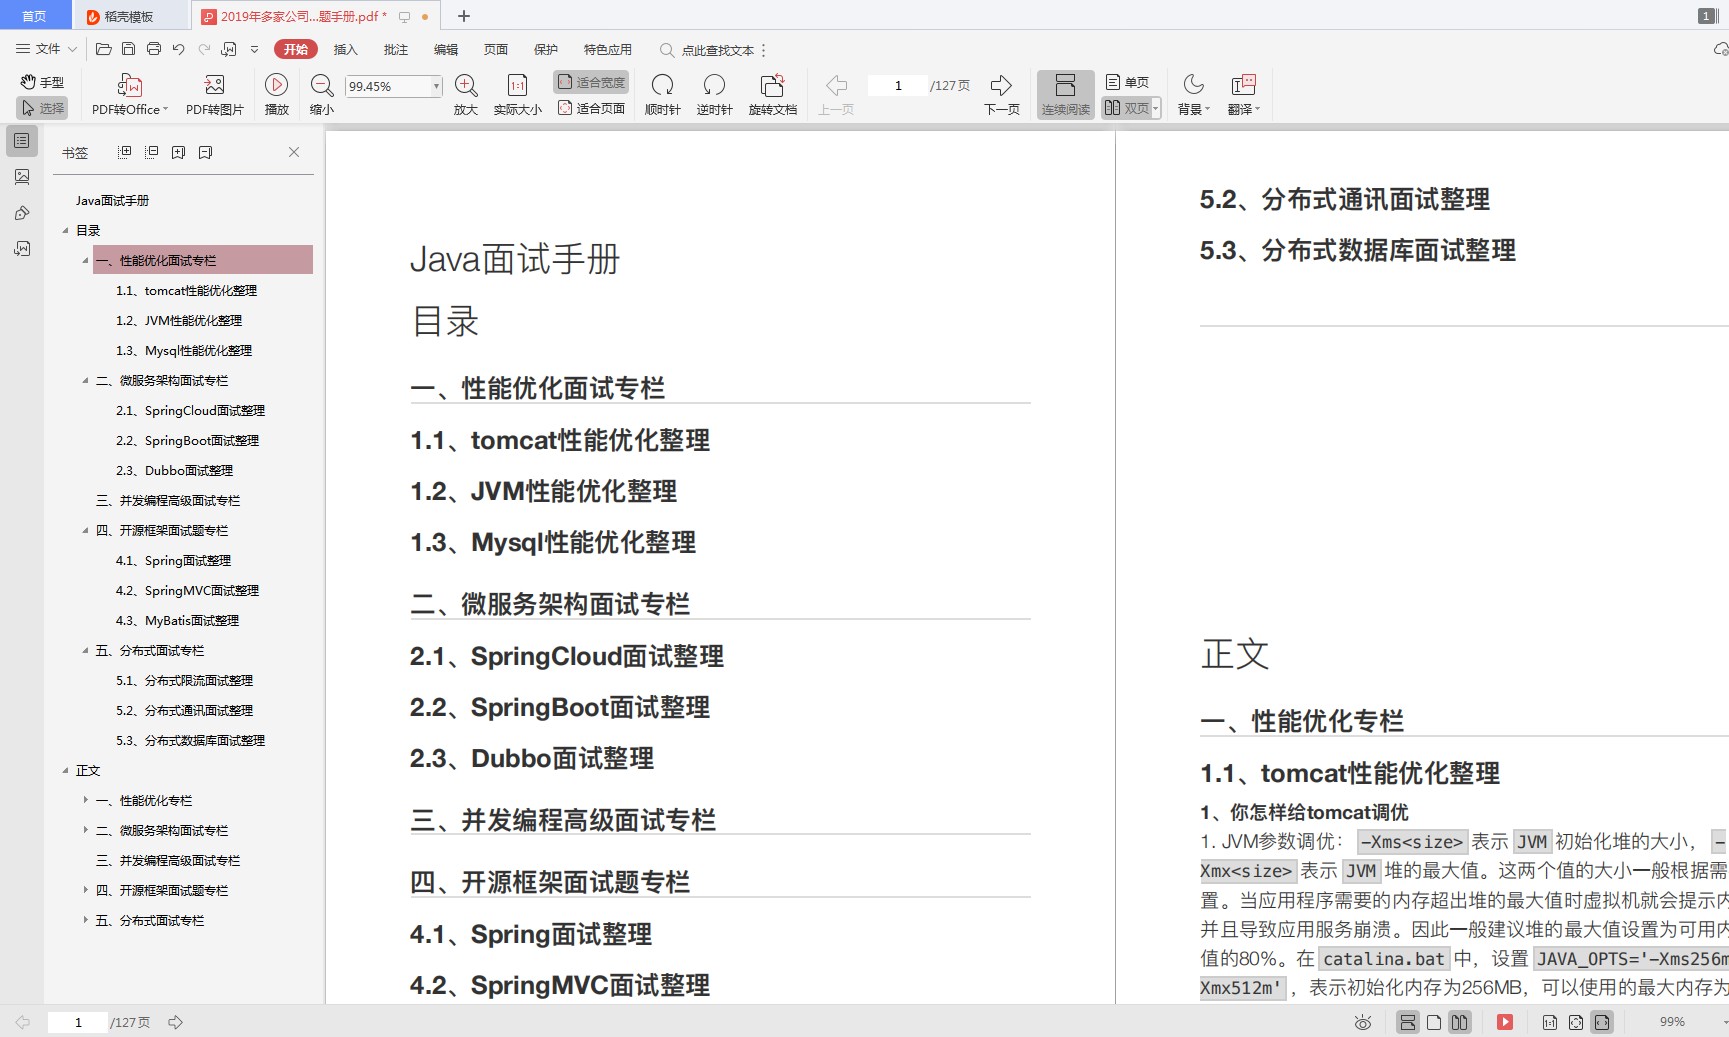Collapse 一、性能优化面试专栏 bookmark node

(85, 261)
